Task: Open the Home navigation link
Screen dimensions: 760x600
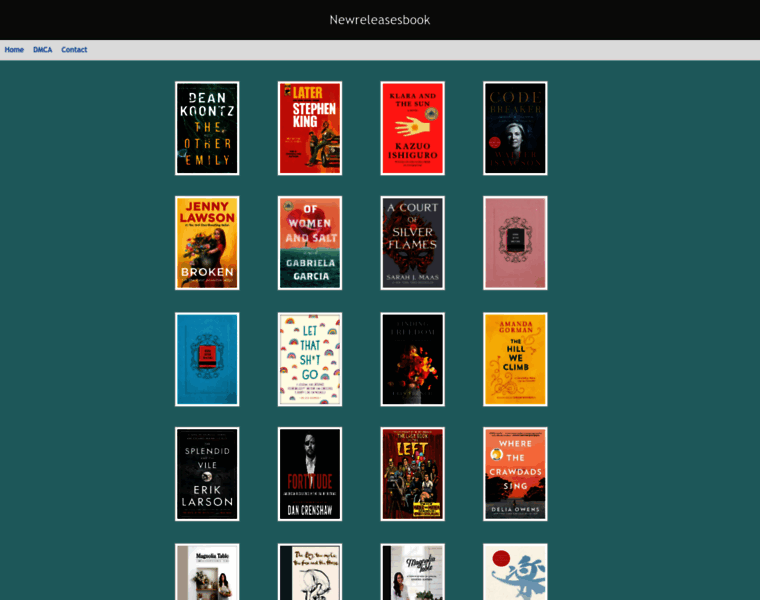Action: click(x=14, y=49)
